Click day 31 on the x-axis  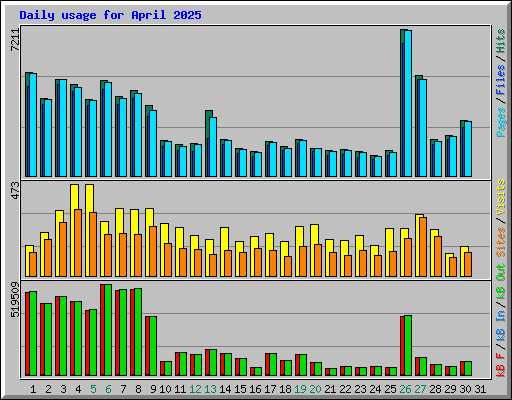click(480, 389)
